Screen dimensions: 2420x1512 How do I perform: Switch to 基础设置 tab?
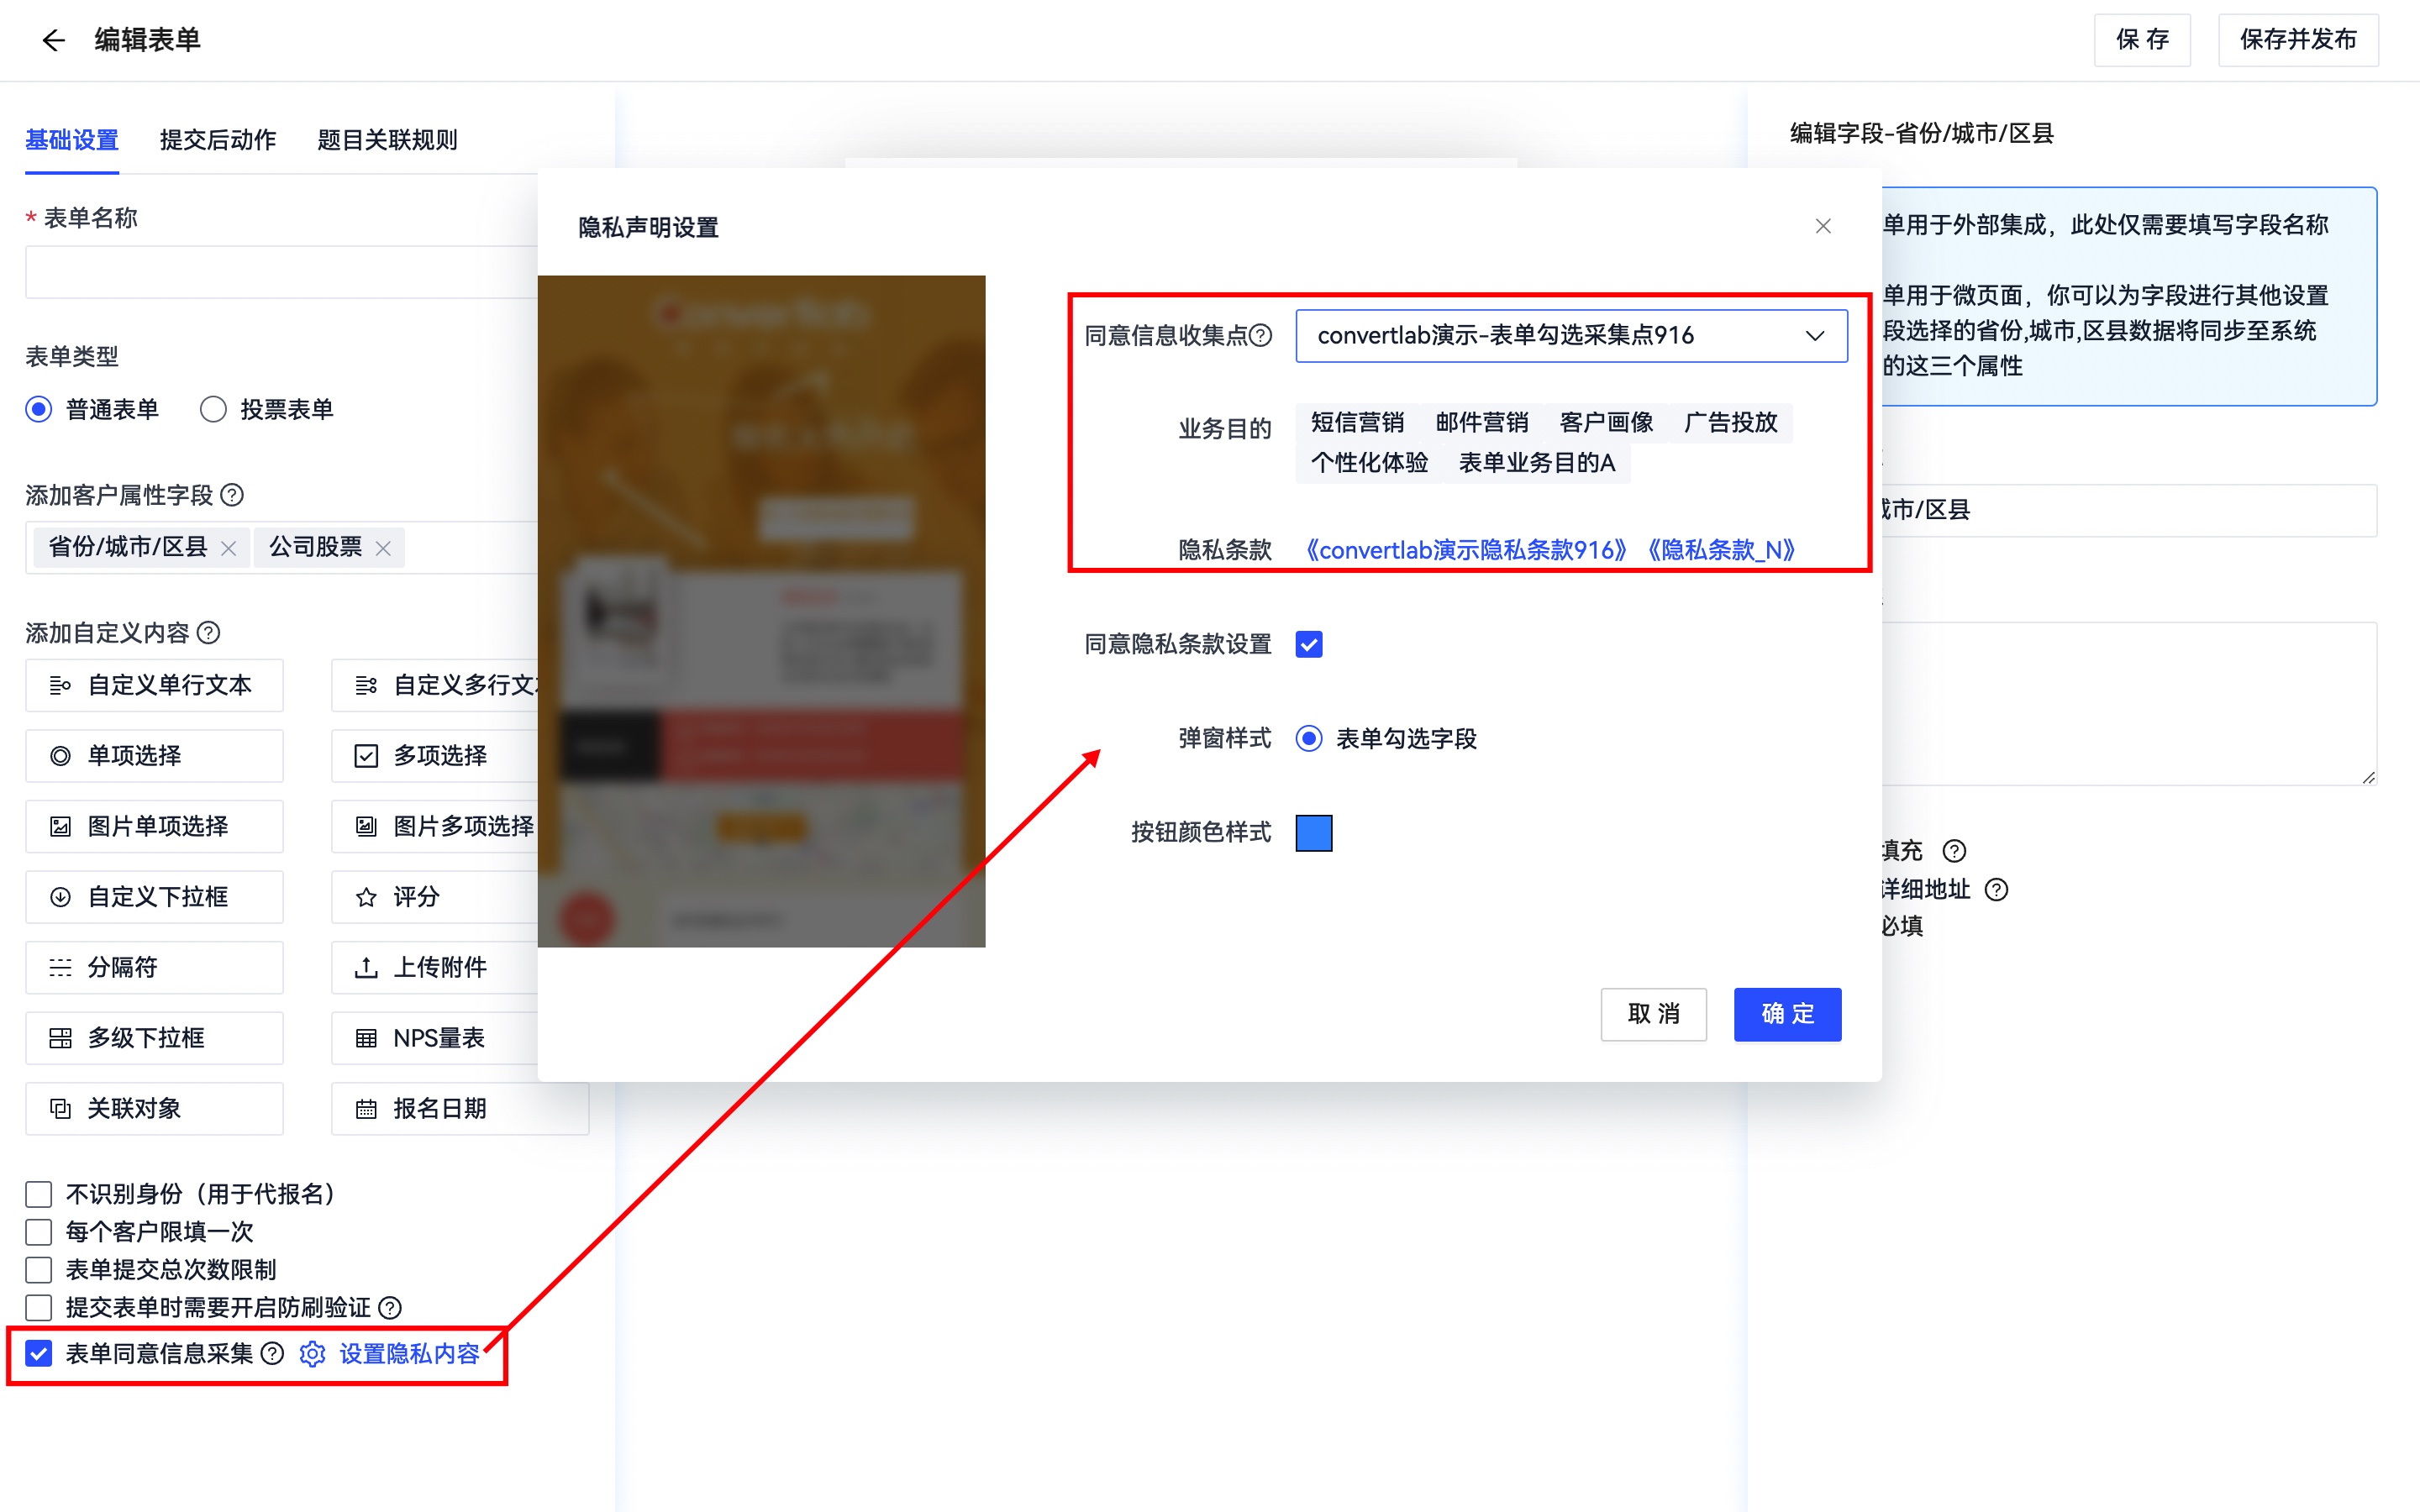pos(72,140)
